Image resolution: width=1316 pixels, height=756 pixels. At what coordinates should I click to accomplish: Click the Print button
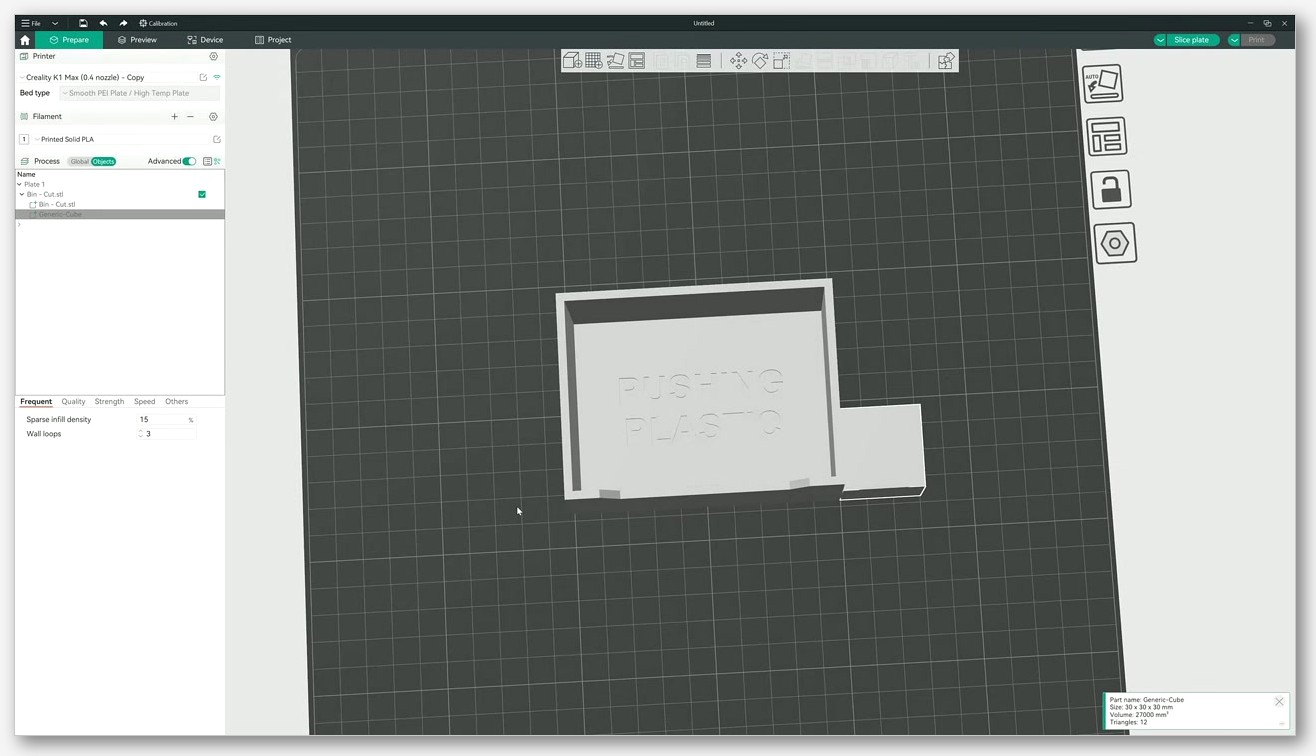pyautogui.click(x=1257, y=40)
